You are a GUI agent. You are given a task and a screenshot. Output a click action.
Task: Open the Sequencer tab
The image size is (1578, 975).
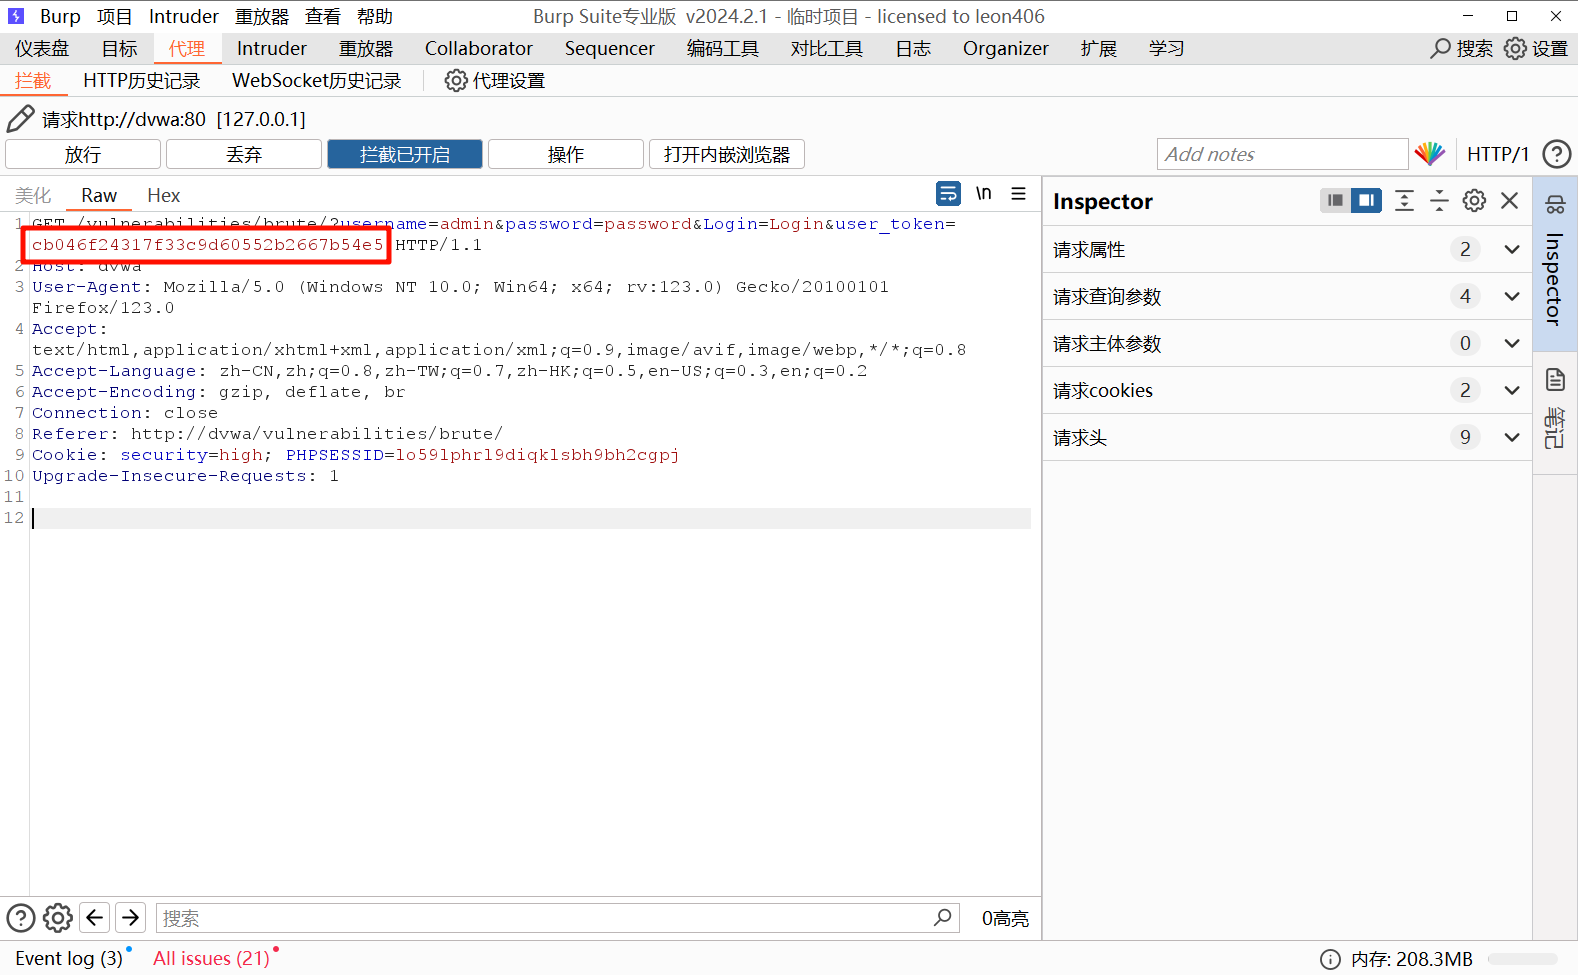[610, 48]
